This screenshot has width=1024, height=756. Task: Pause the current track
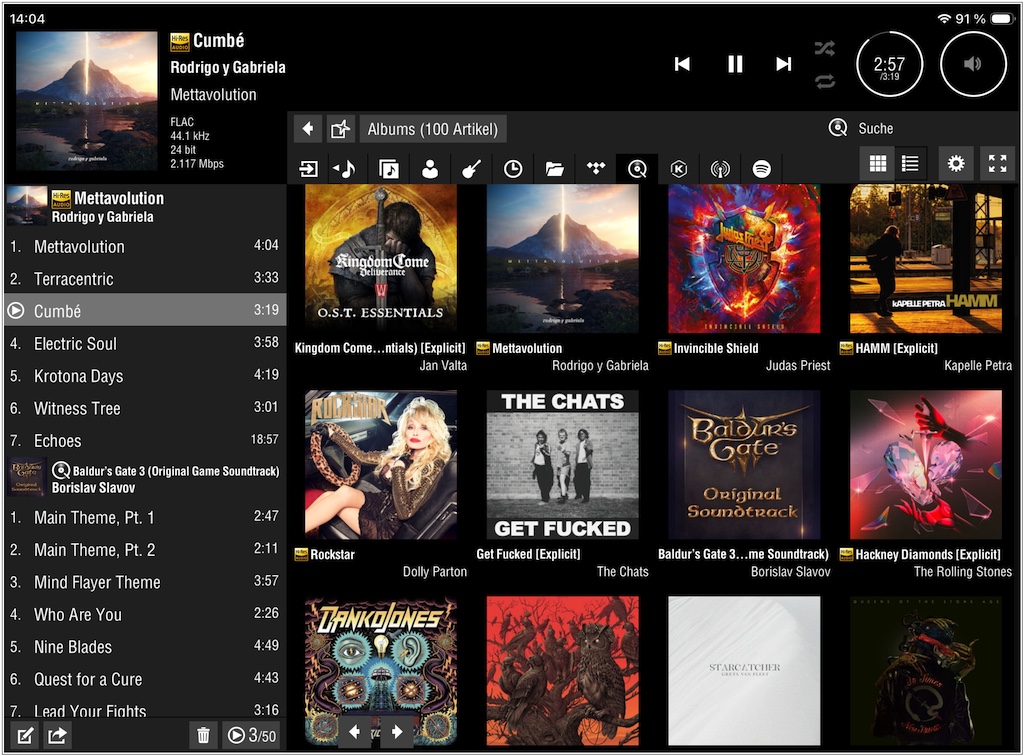pyautogui.click(x=735, y=64)
